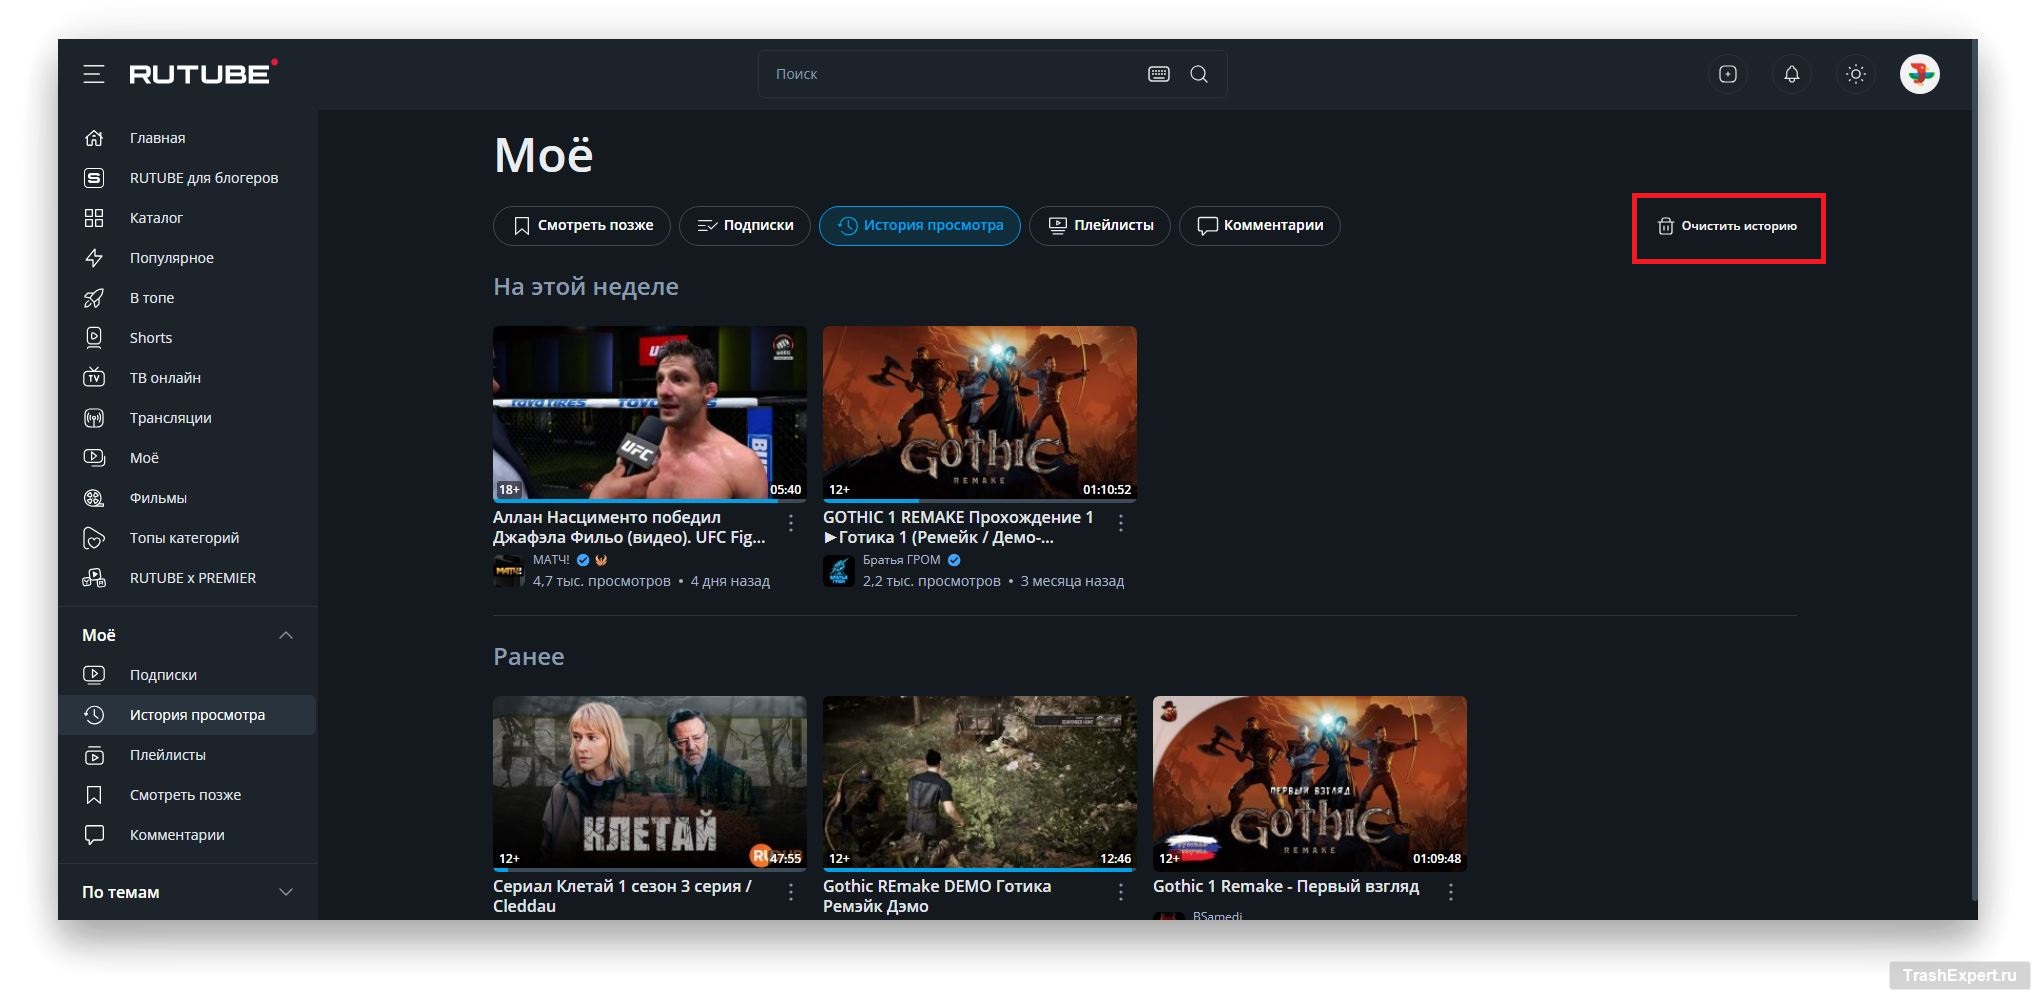Click in the Поиск search field
The height and width of the screenshot is (995, 2036).
click(950, 74)
